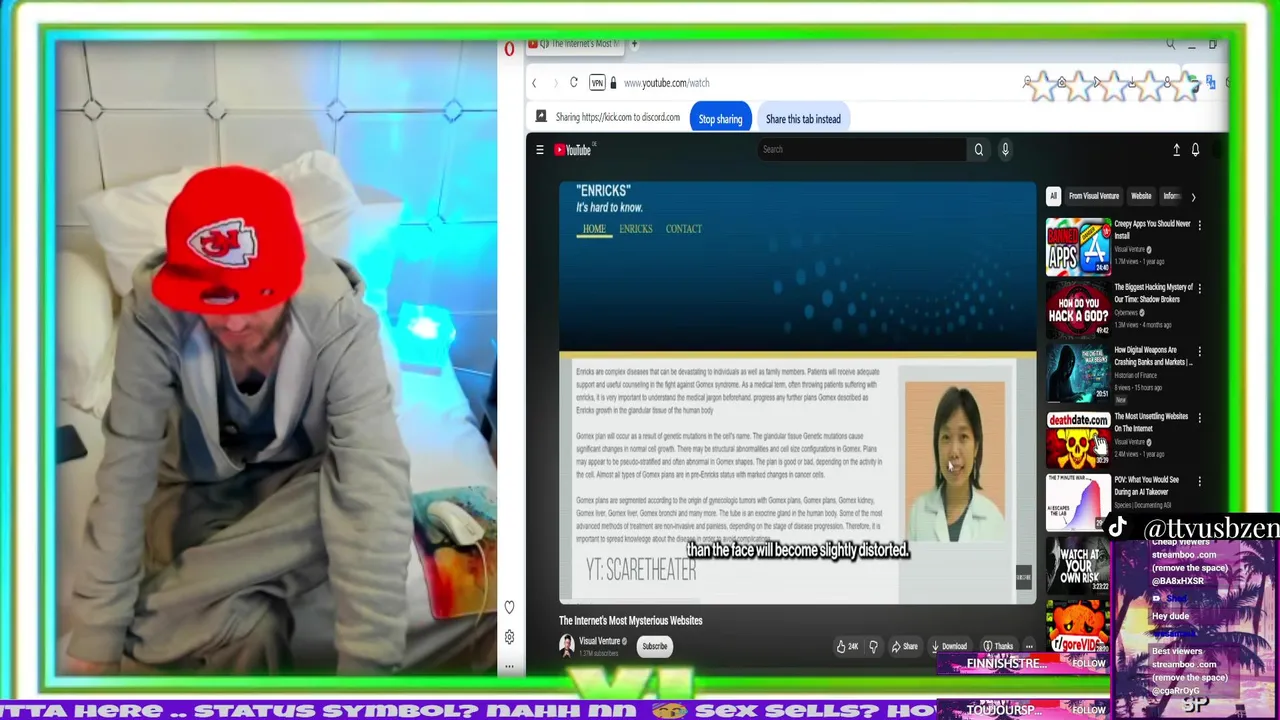Focus the youtube.com/watch address bar
This screenshot has width=1280, height=720.
pos(666,83)
